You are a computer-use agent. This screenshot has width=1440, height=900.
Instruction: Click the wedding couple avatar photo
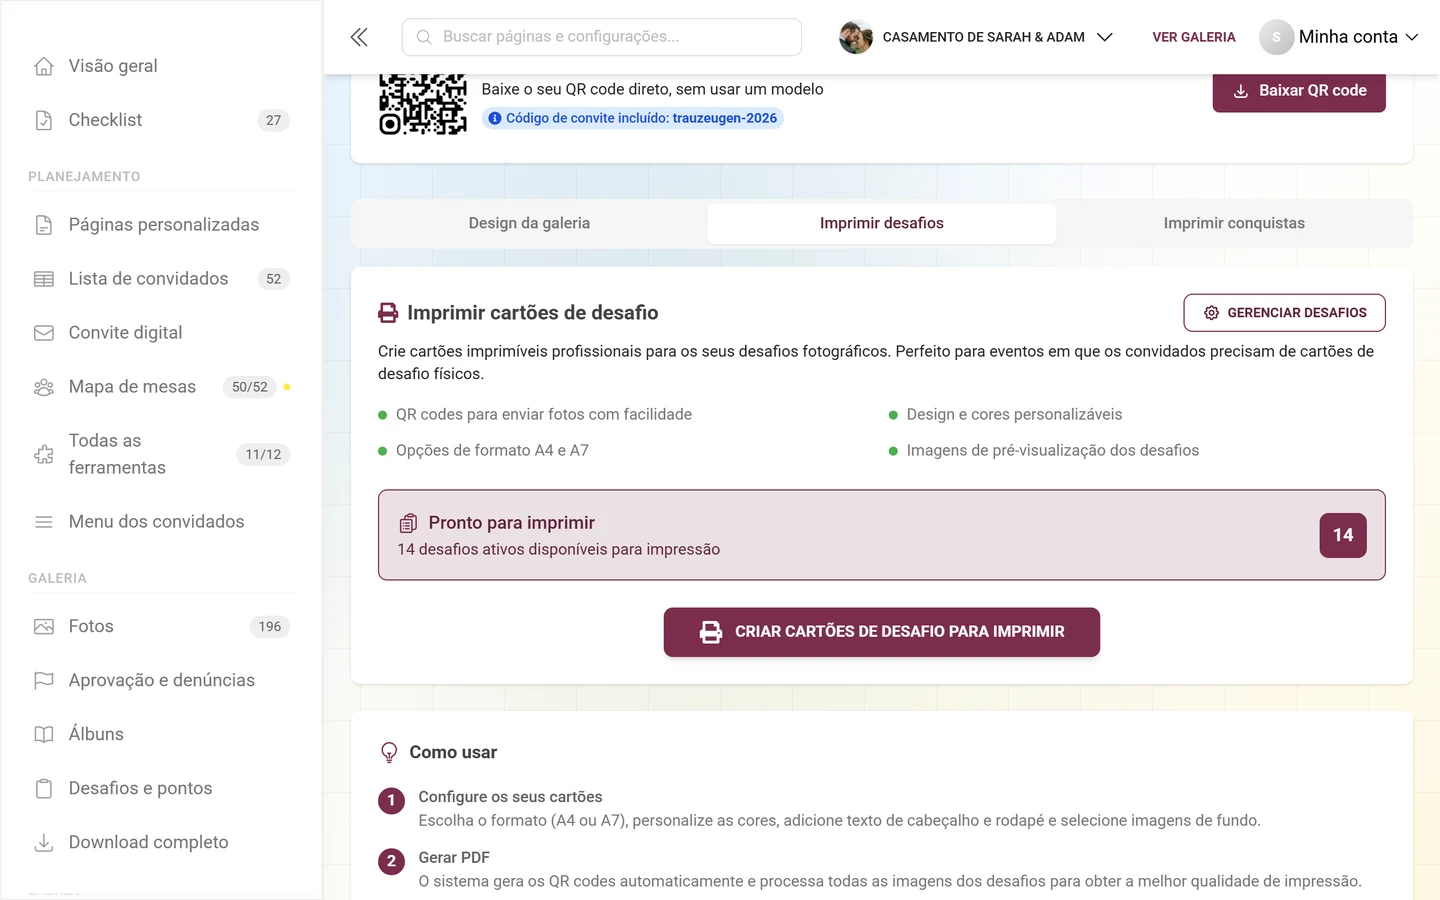856,37
